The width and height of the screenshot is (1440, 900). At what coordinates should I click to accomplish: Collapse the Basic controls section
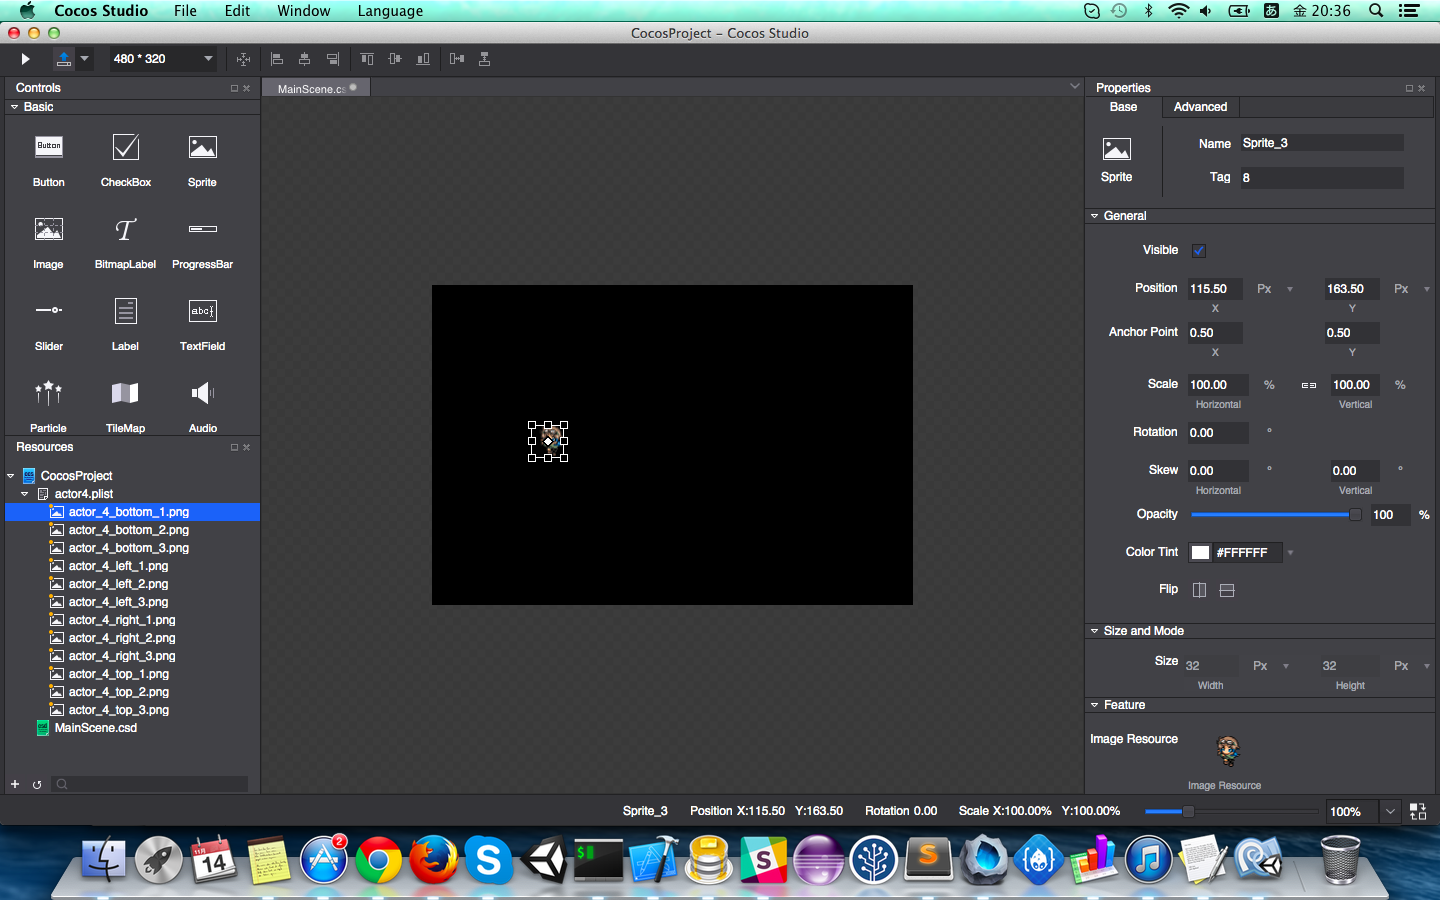[x=14, y=107]
